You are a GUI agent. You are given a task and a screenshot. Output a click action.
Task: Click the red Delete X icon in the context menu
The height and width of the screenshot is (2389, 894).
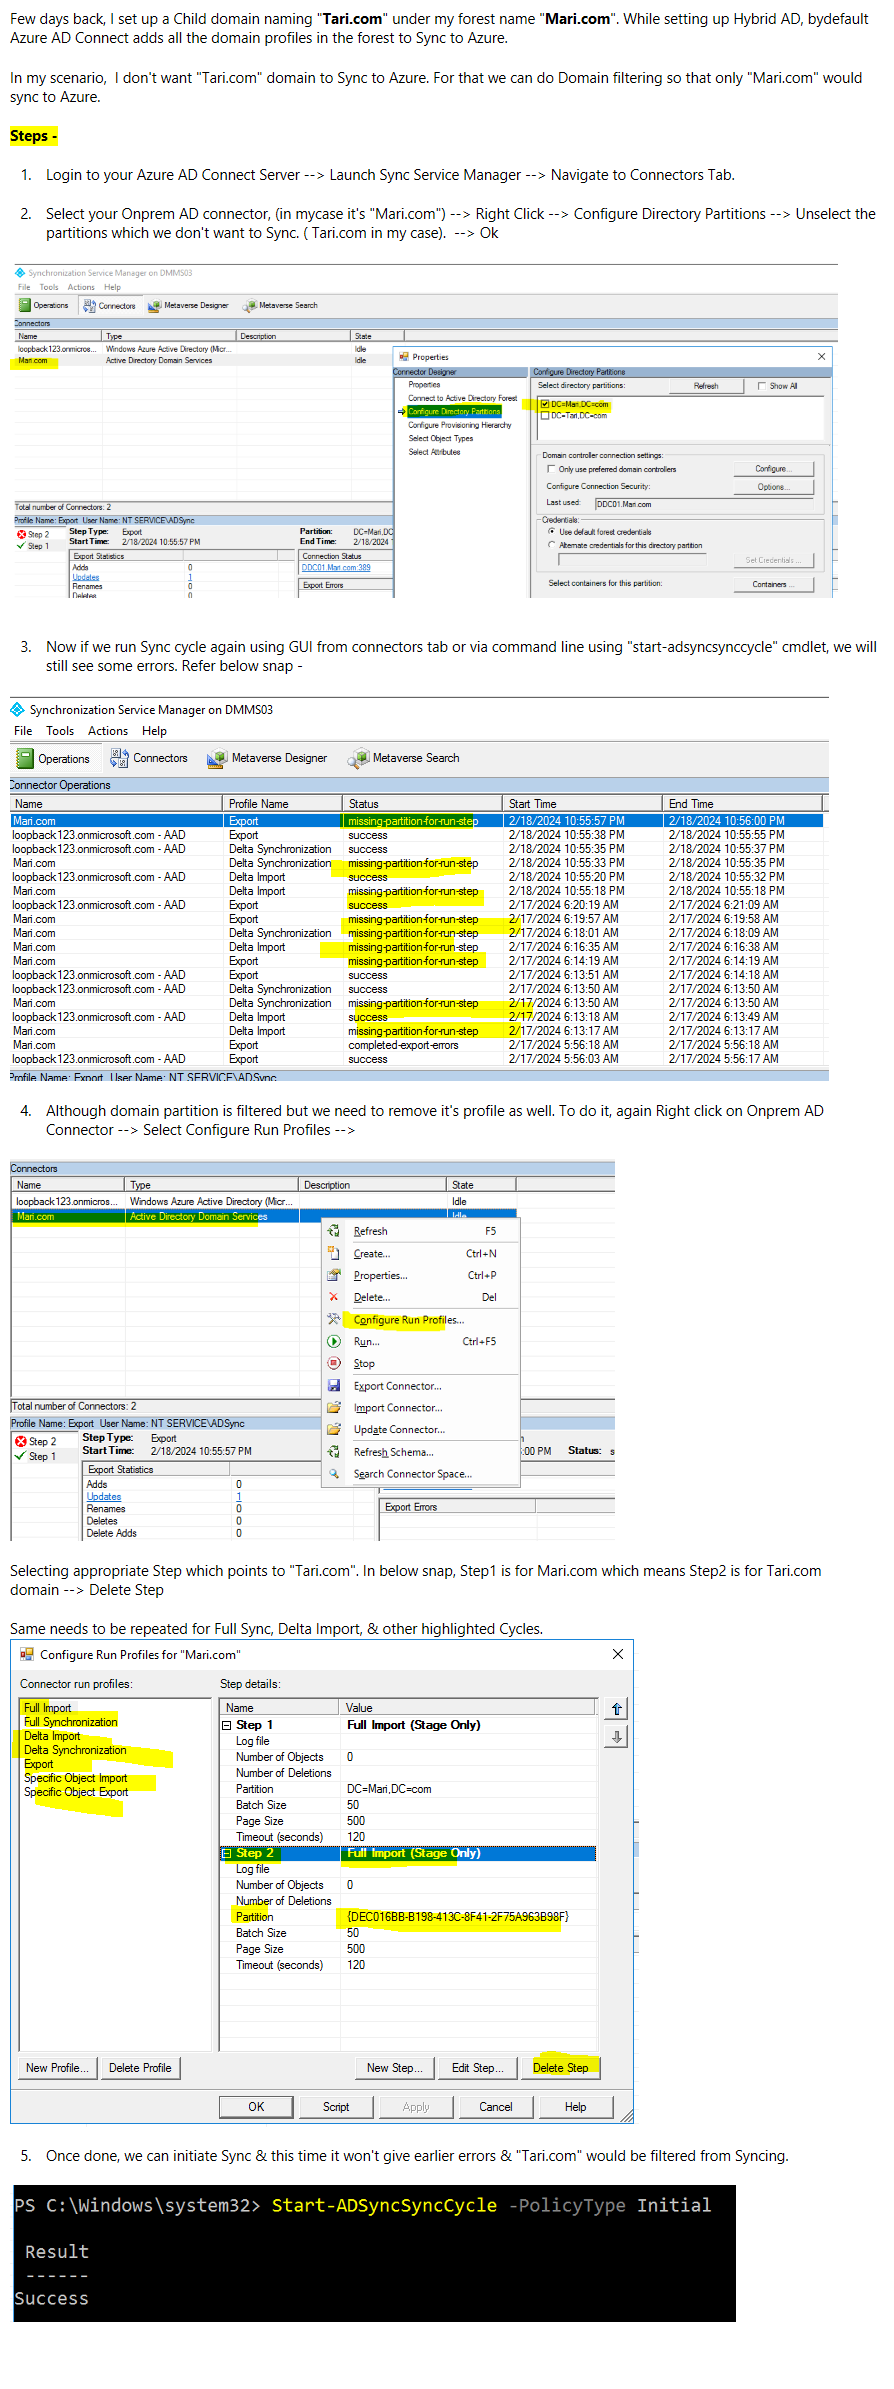click(x=334, y=1297)
